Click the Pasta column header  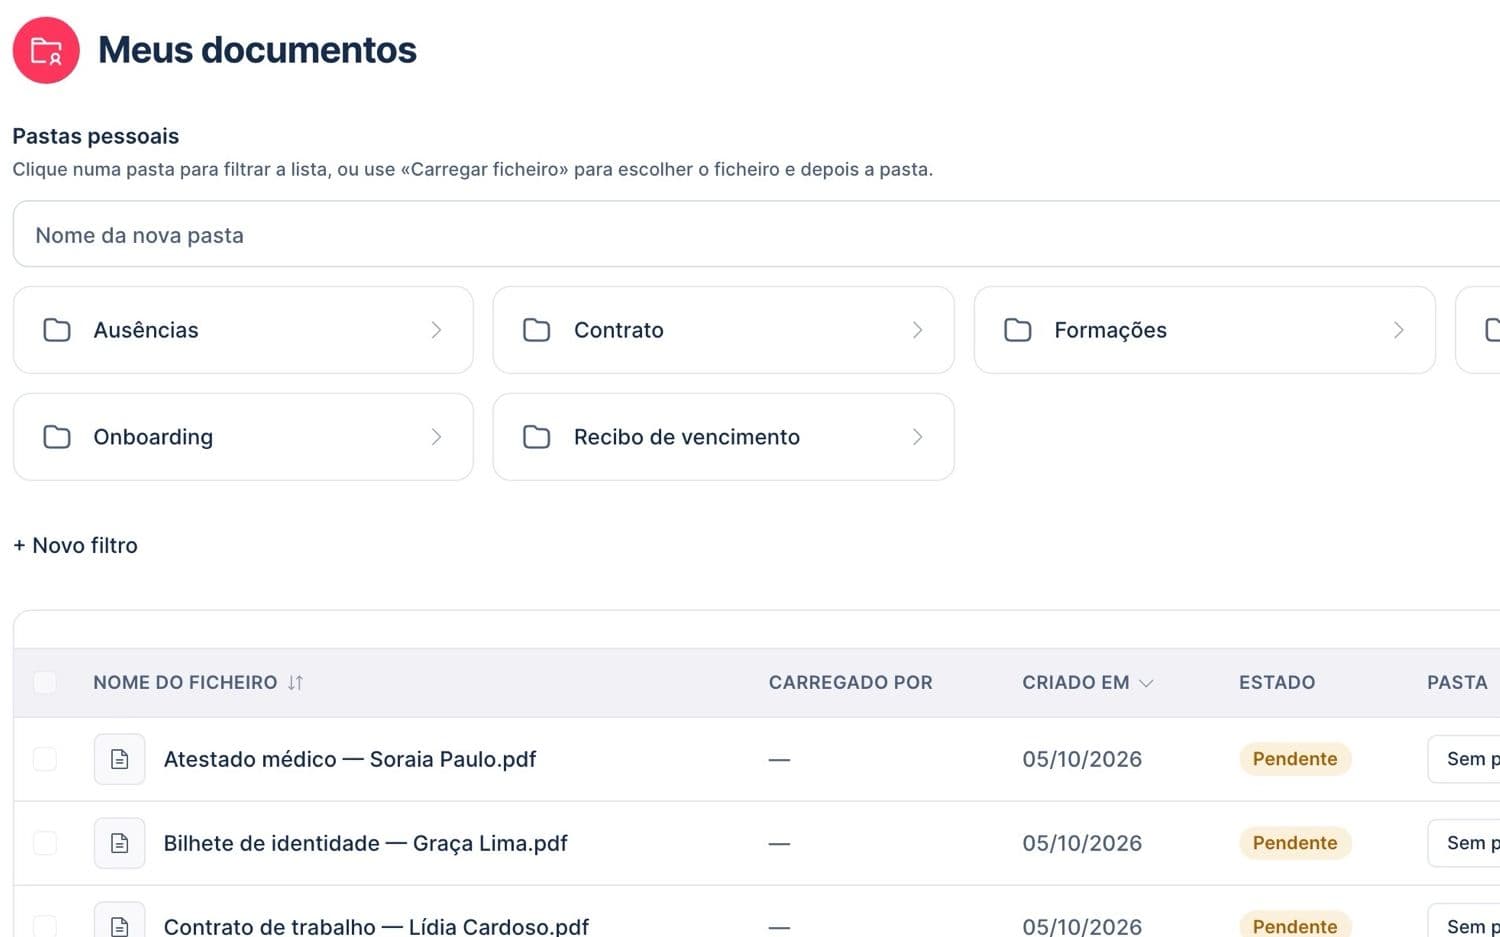pos(1457,682)
